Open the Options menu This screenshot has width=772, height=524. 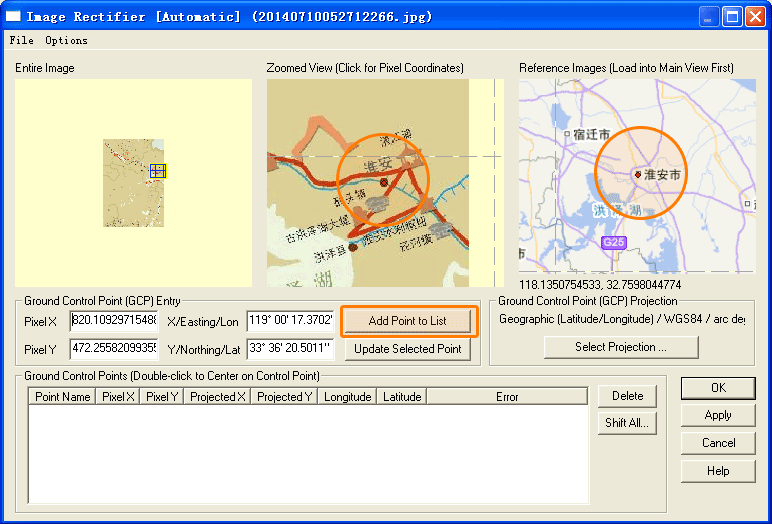tap(66, 40)
